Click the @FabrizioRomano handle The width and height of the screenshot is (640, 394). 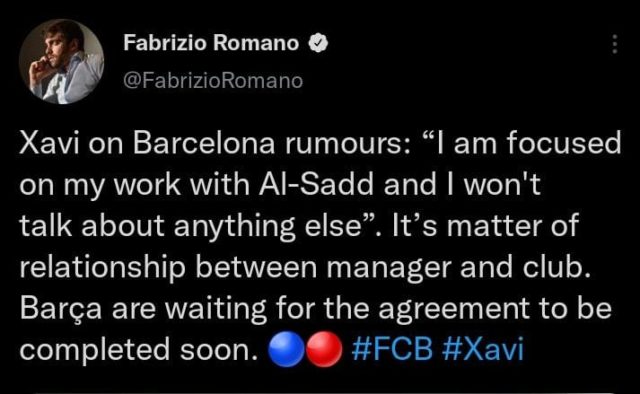click(x=213, y=80)
